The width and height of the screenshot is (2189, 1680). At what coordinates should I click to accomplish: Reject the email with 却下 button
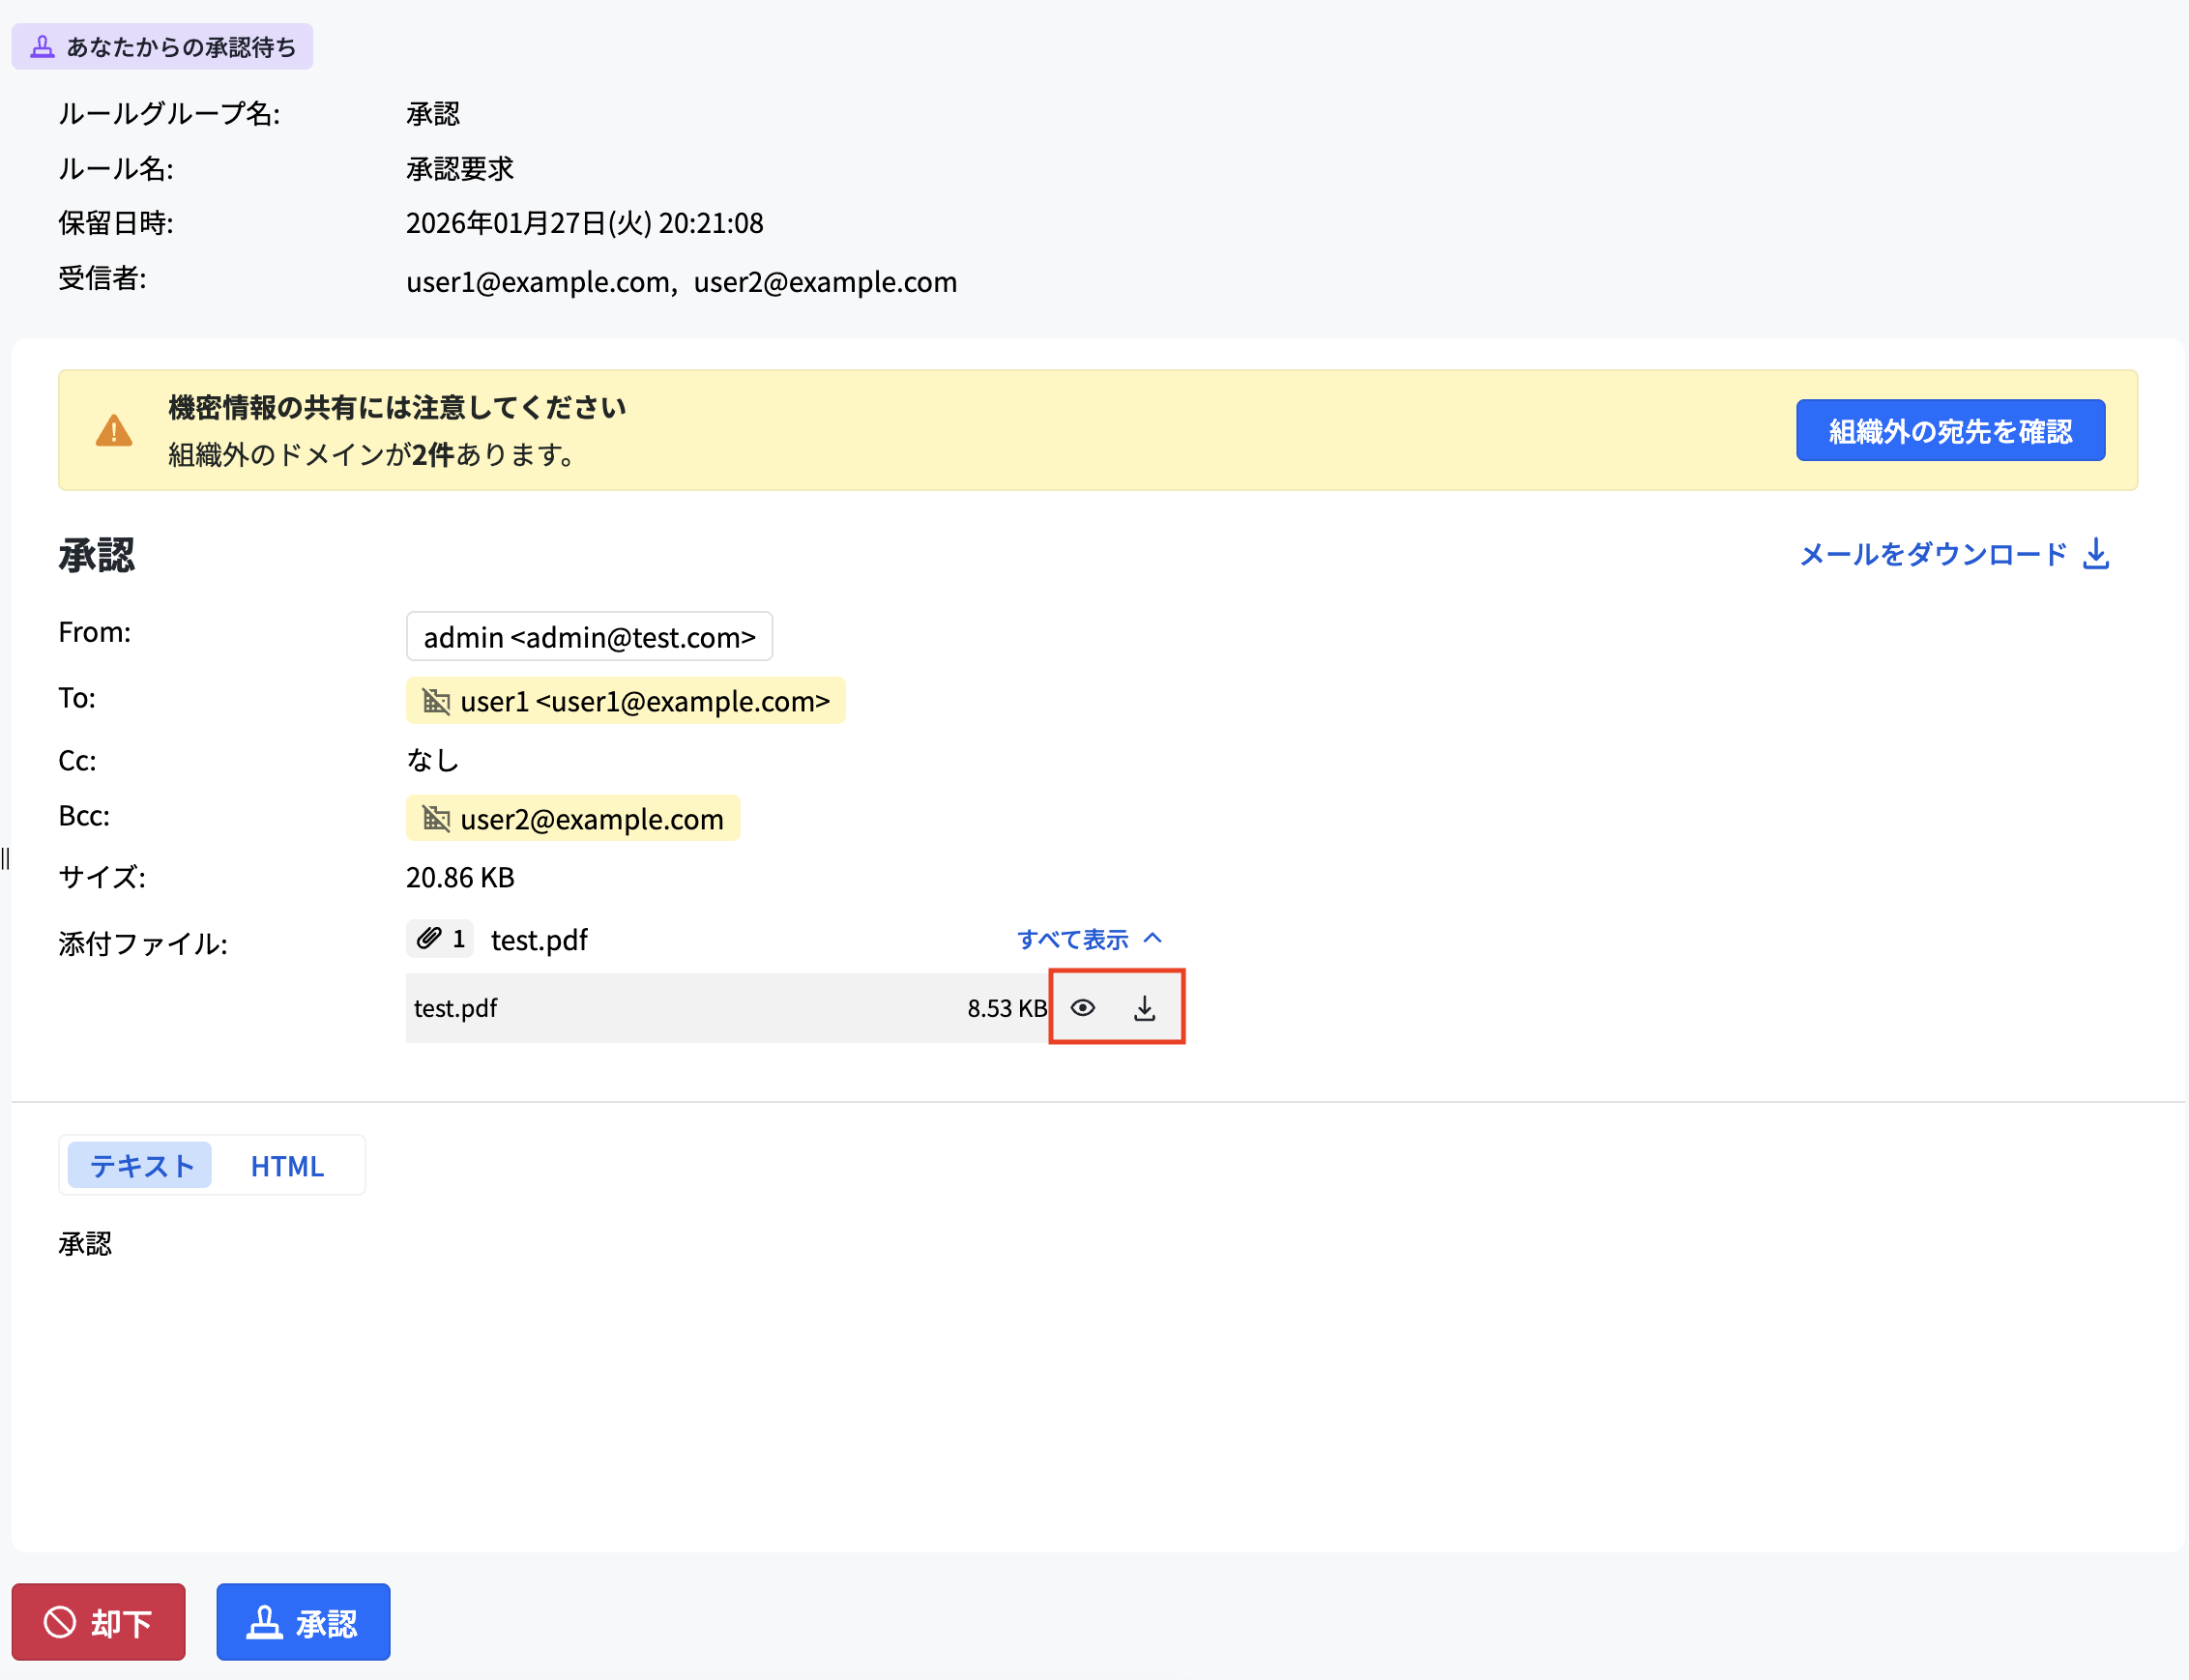click(x=98, y=1621)
